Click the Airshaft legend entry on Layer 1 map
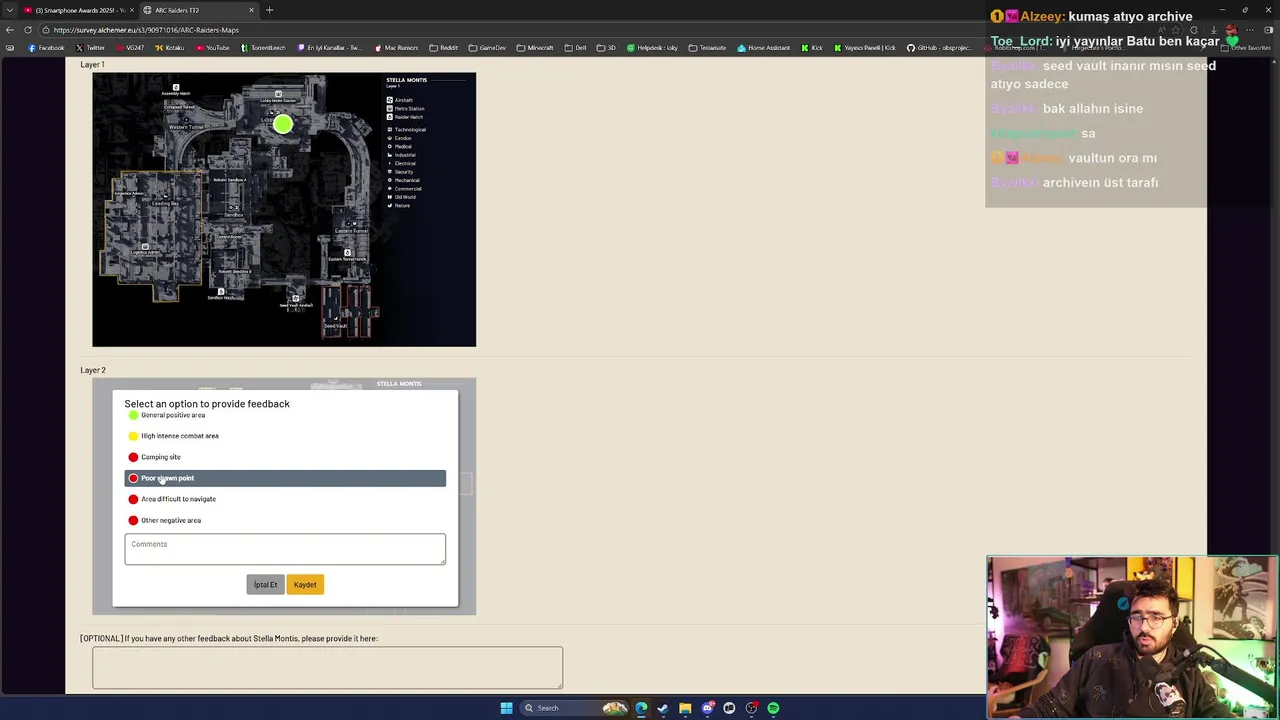Viewport: 1280px width, 720px height. tap(400, 100)
